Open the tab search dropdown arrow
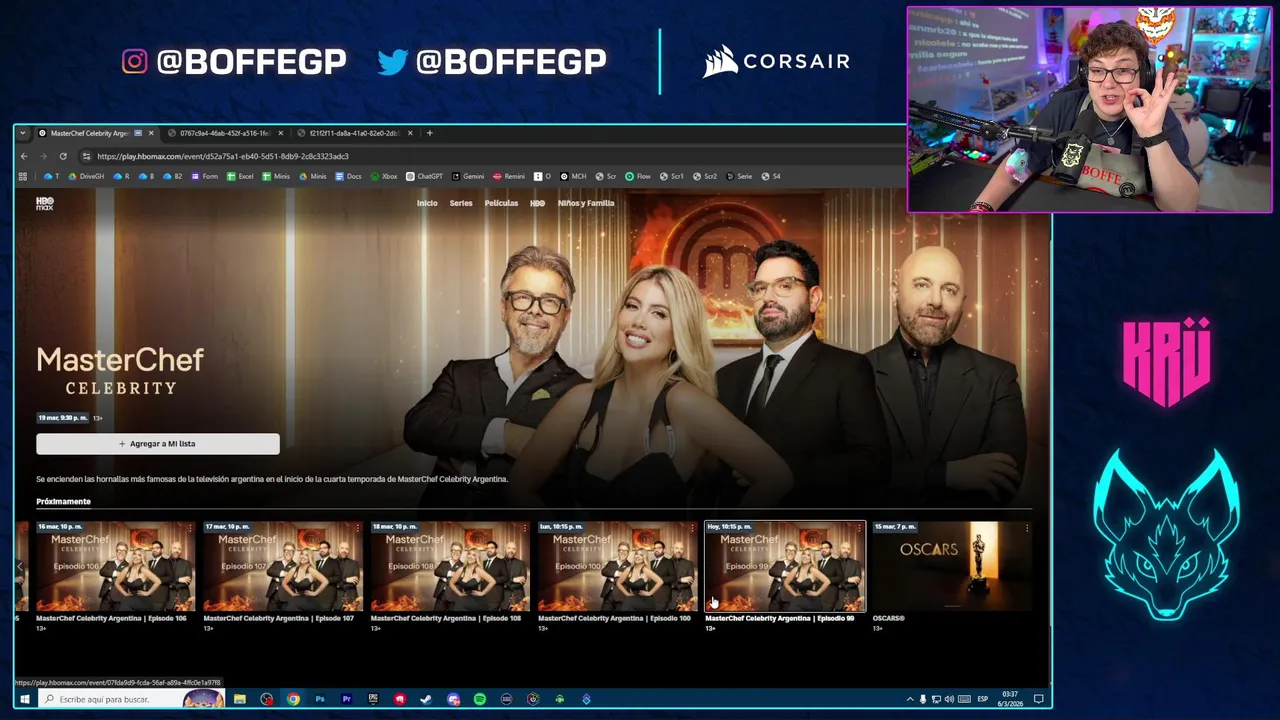Viewport: 1280px width, 720px height. pos(22,133)
